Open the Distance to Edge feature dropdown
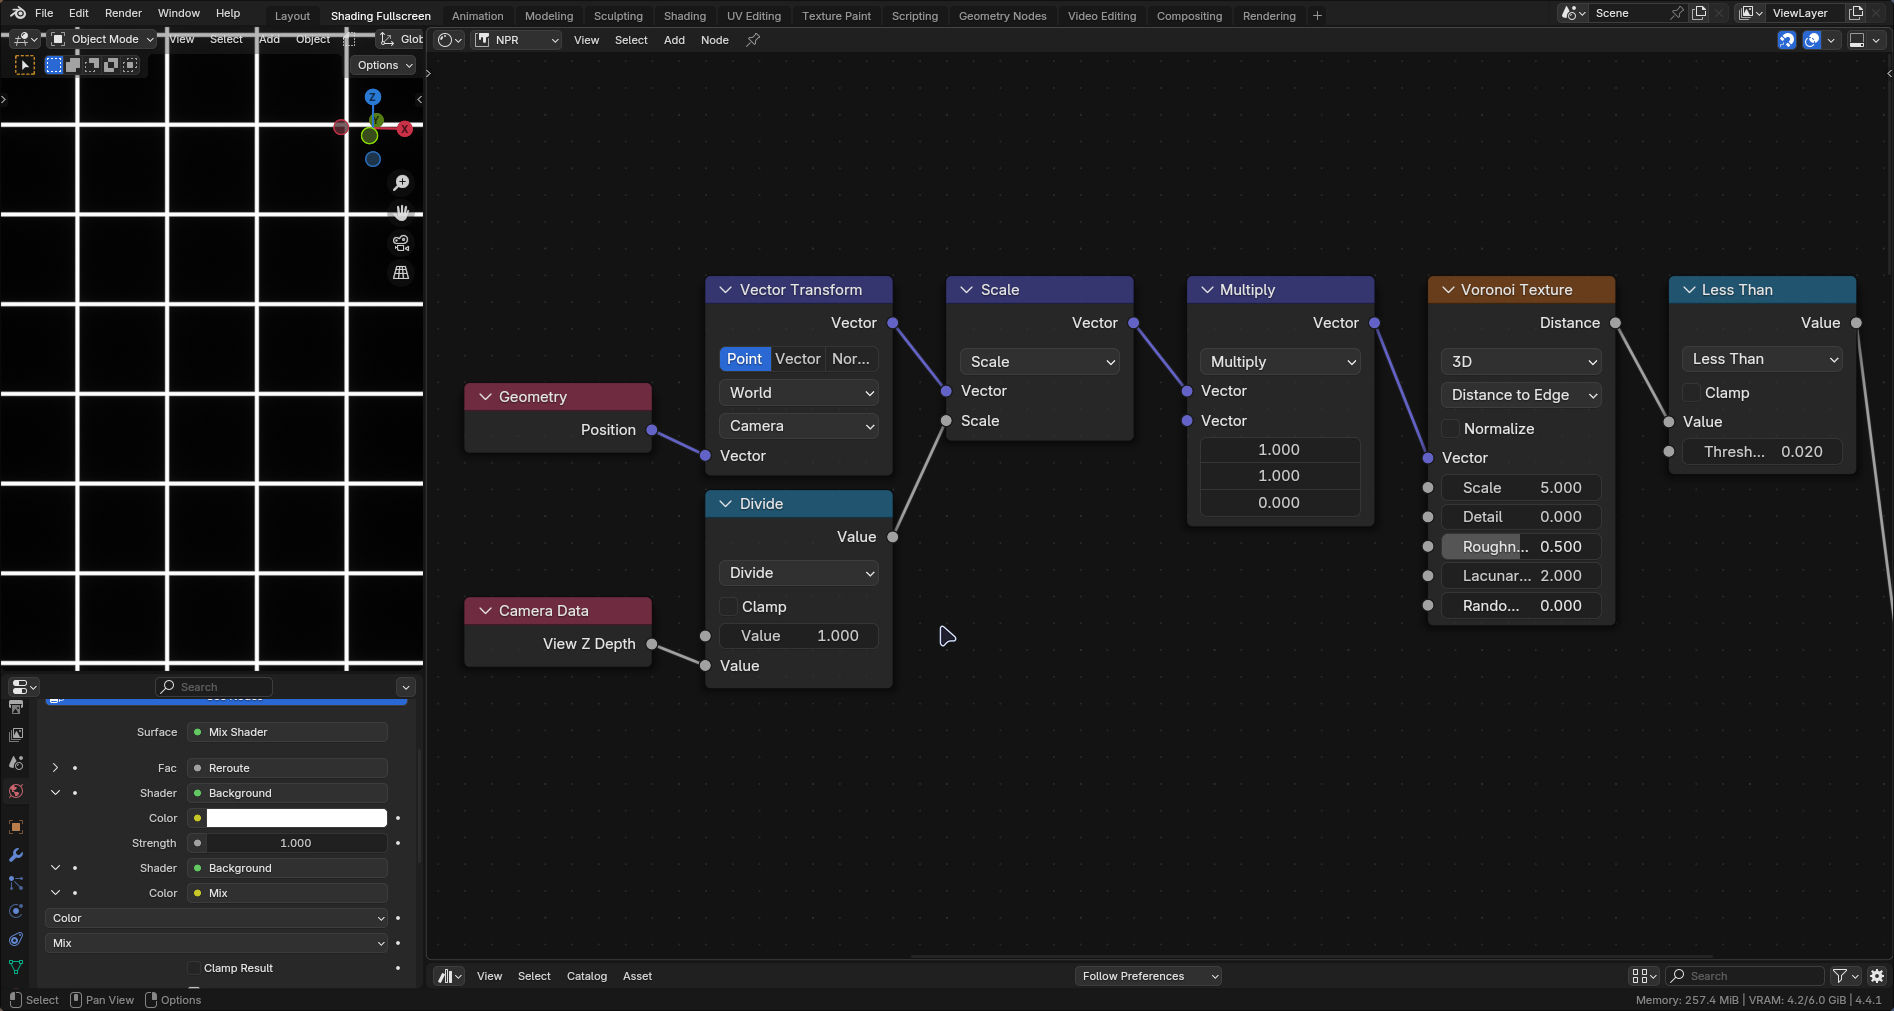1894x1011 pixels. [x=1521, y=395]
